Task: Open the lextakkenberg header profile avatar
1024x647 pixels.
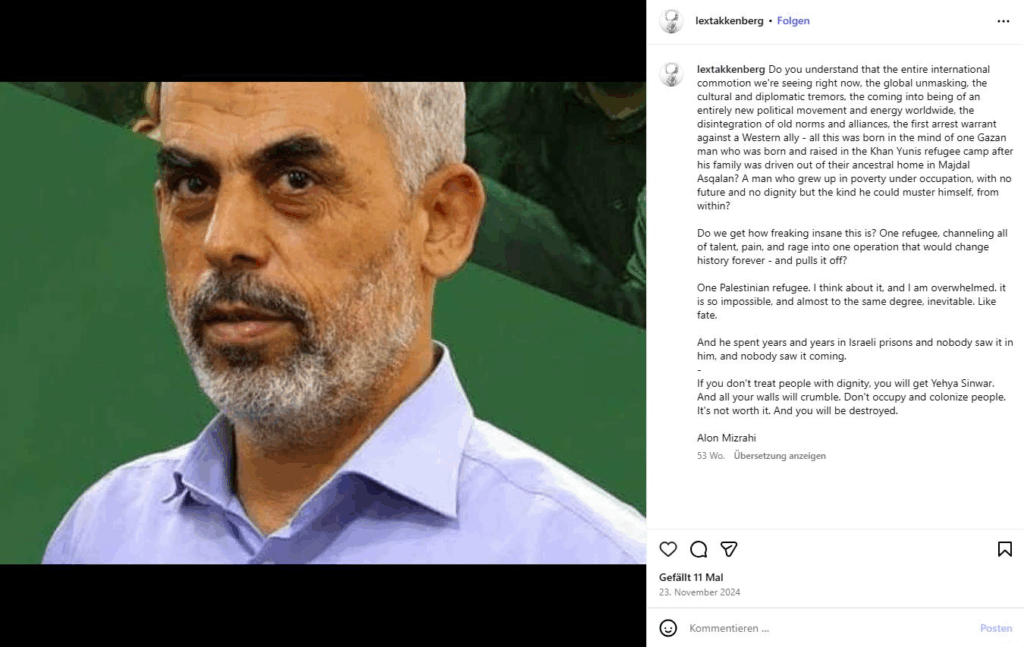Action: tap(671, 22)
